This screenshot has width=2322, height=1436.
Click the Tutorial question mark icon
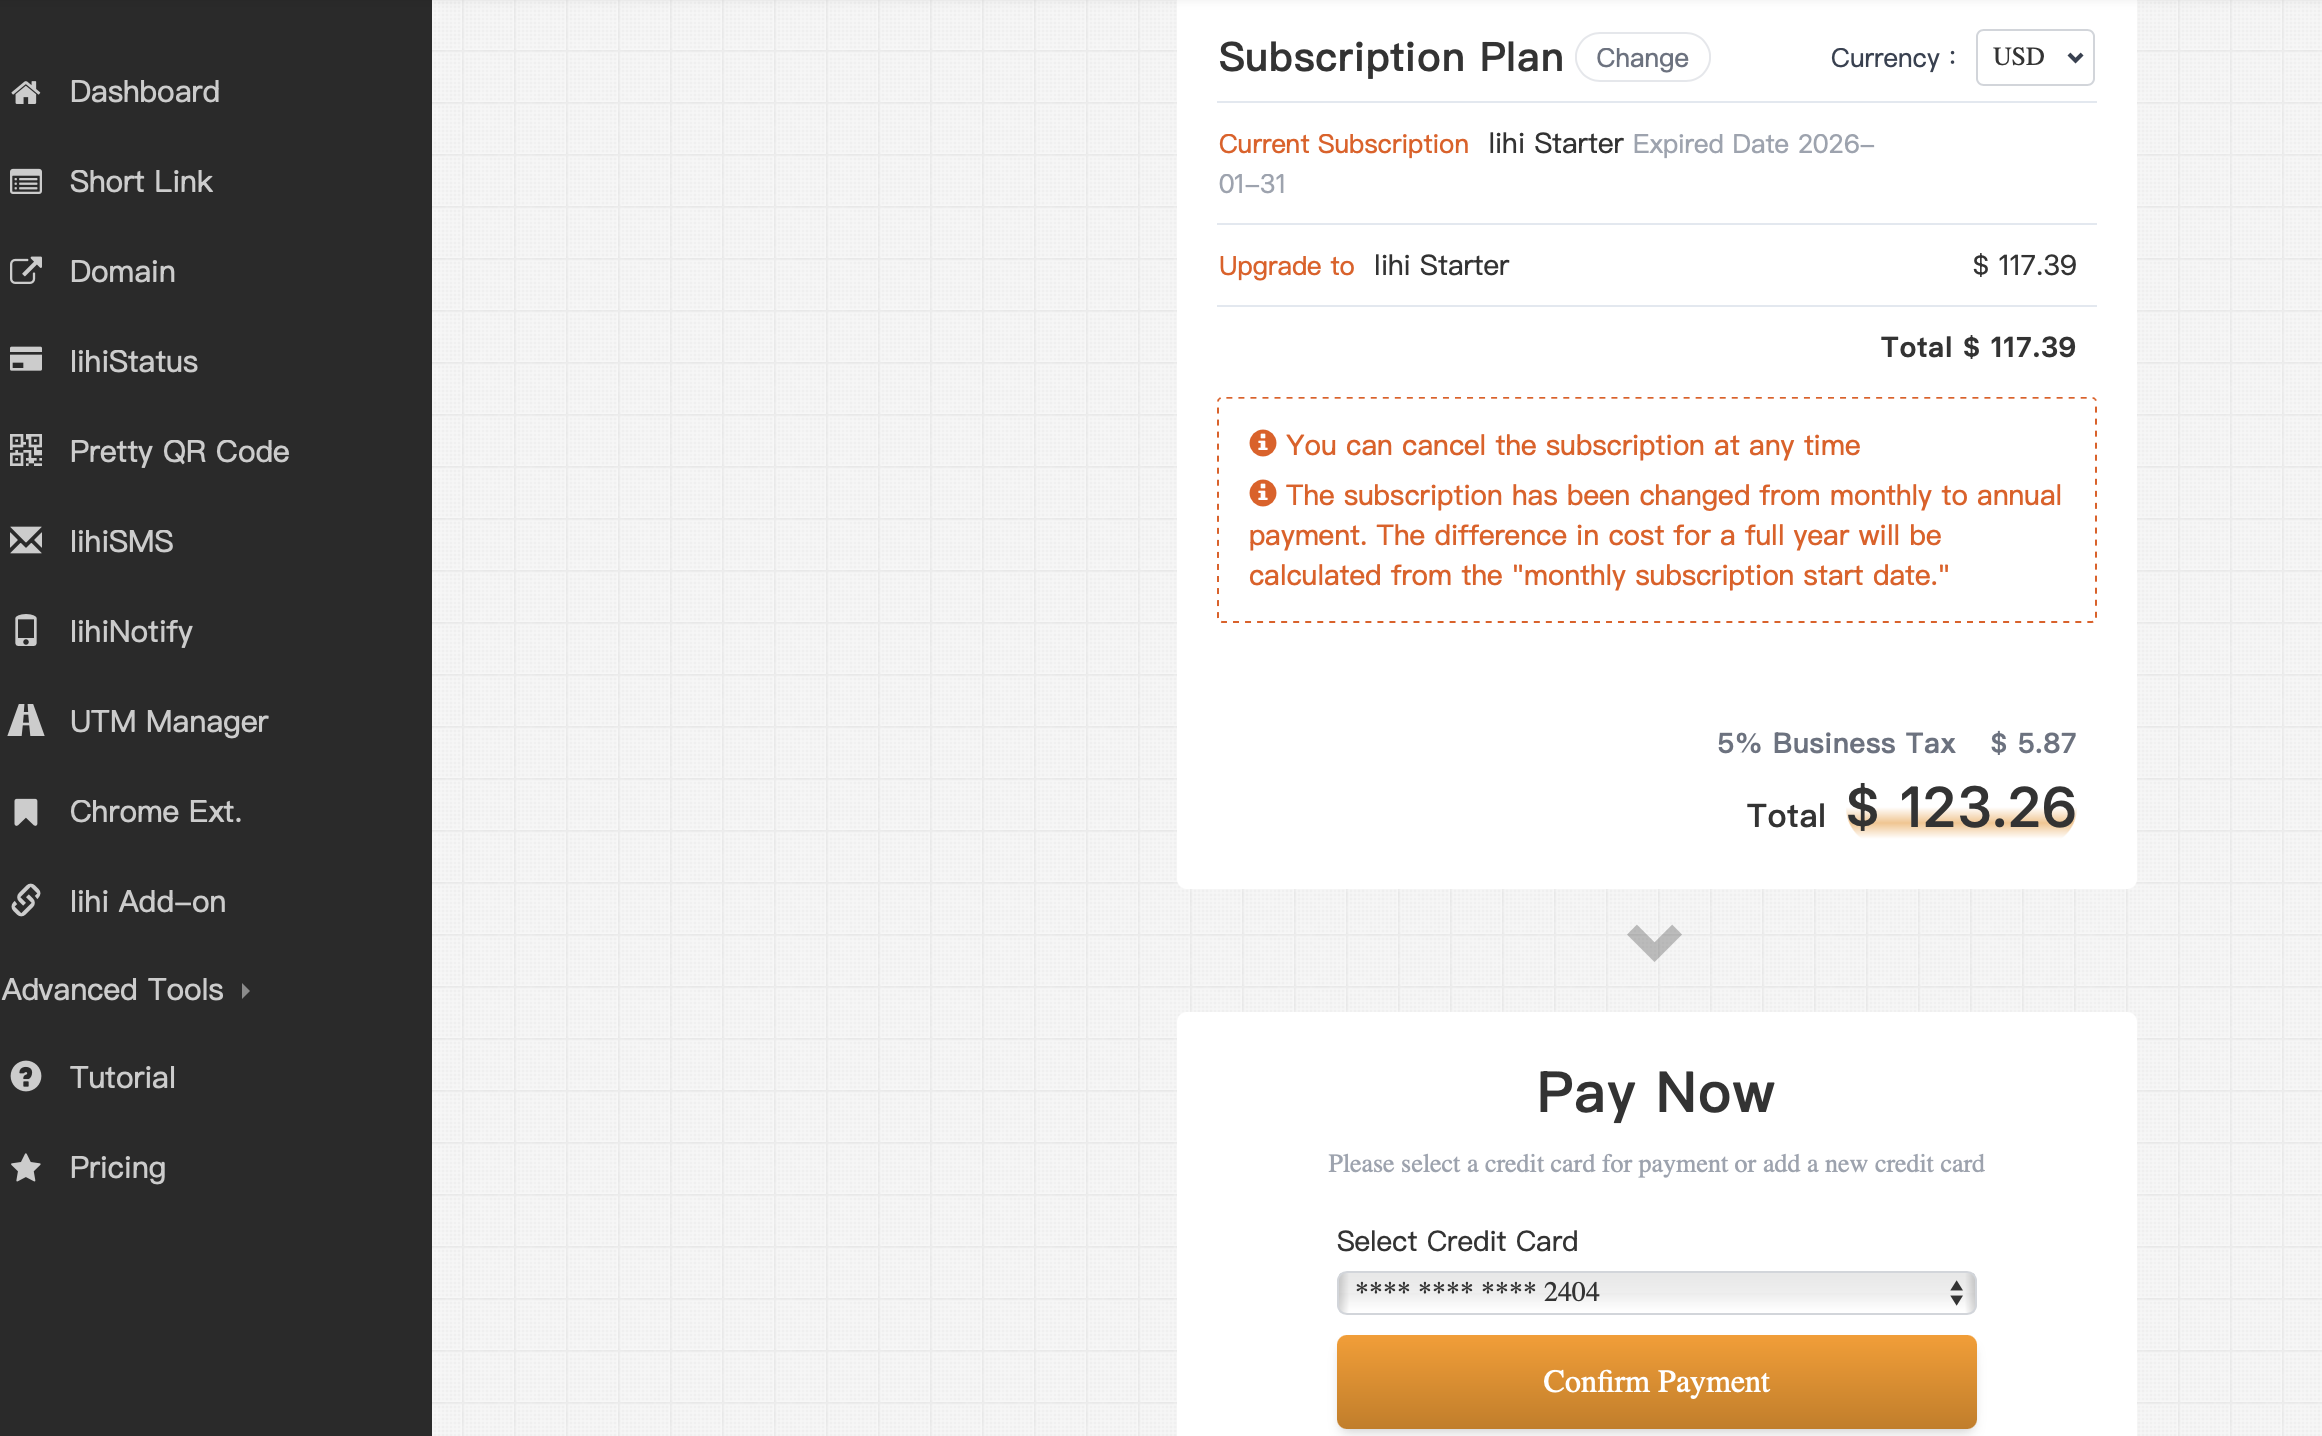coord(26,1077)
